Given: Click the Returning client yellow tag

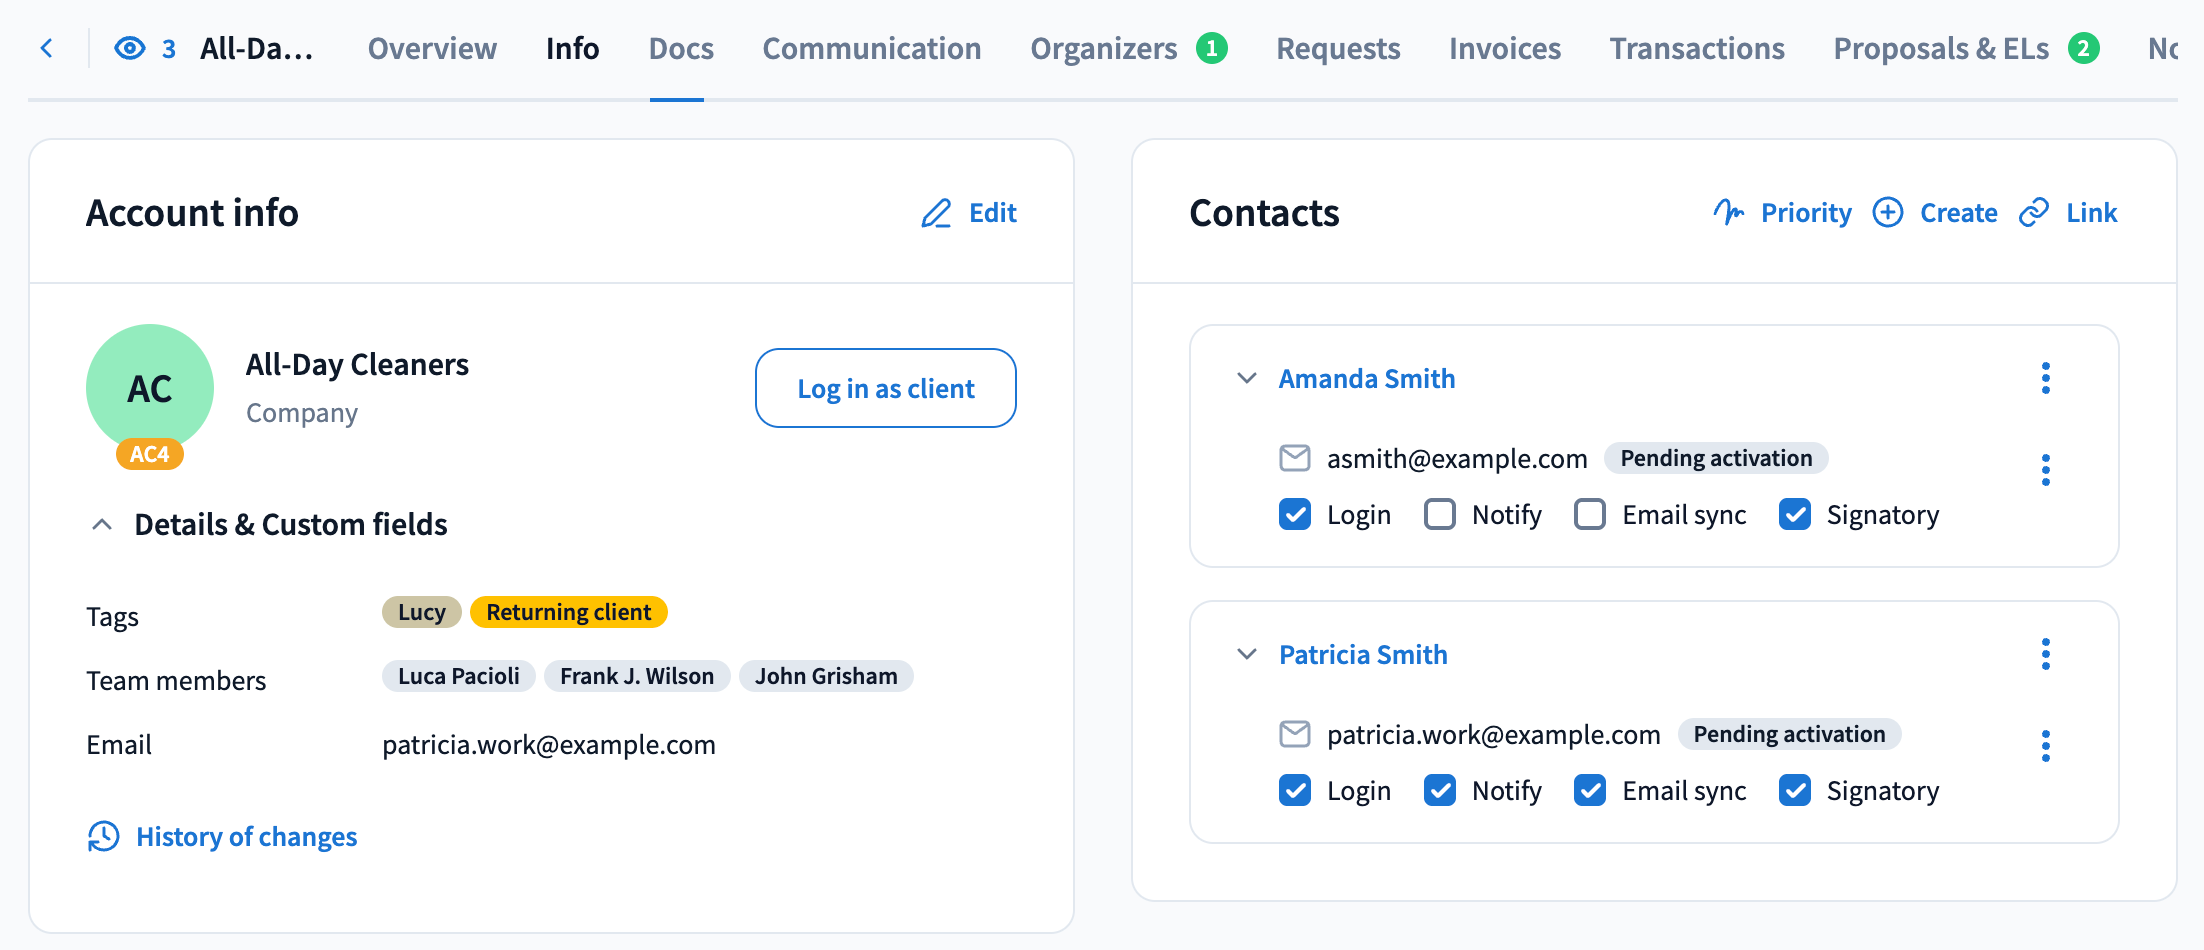Looking at the screenshot, I should pyautogui.click(x=568, y=612).
